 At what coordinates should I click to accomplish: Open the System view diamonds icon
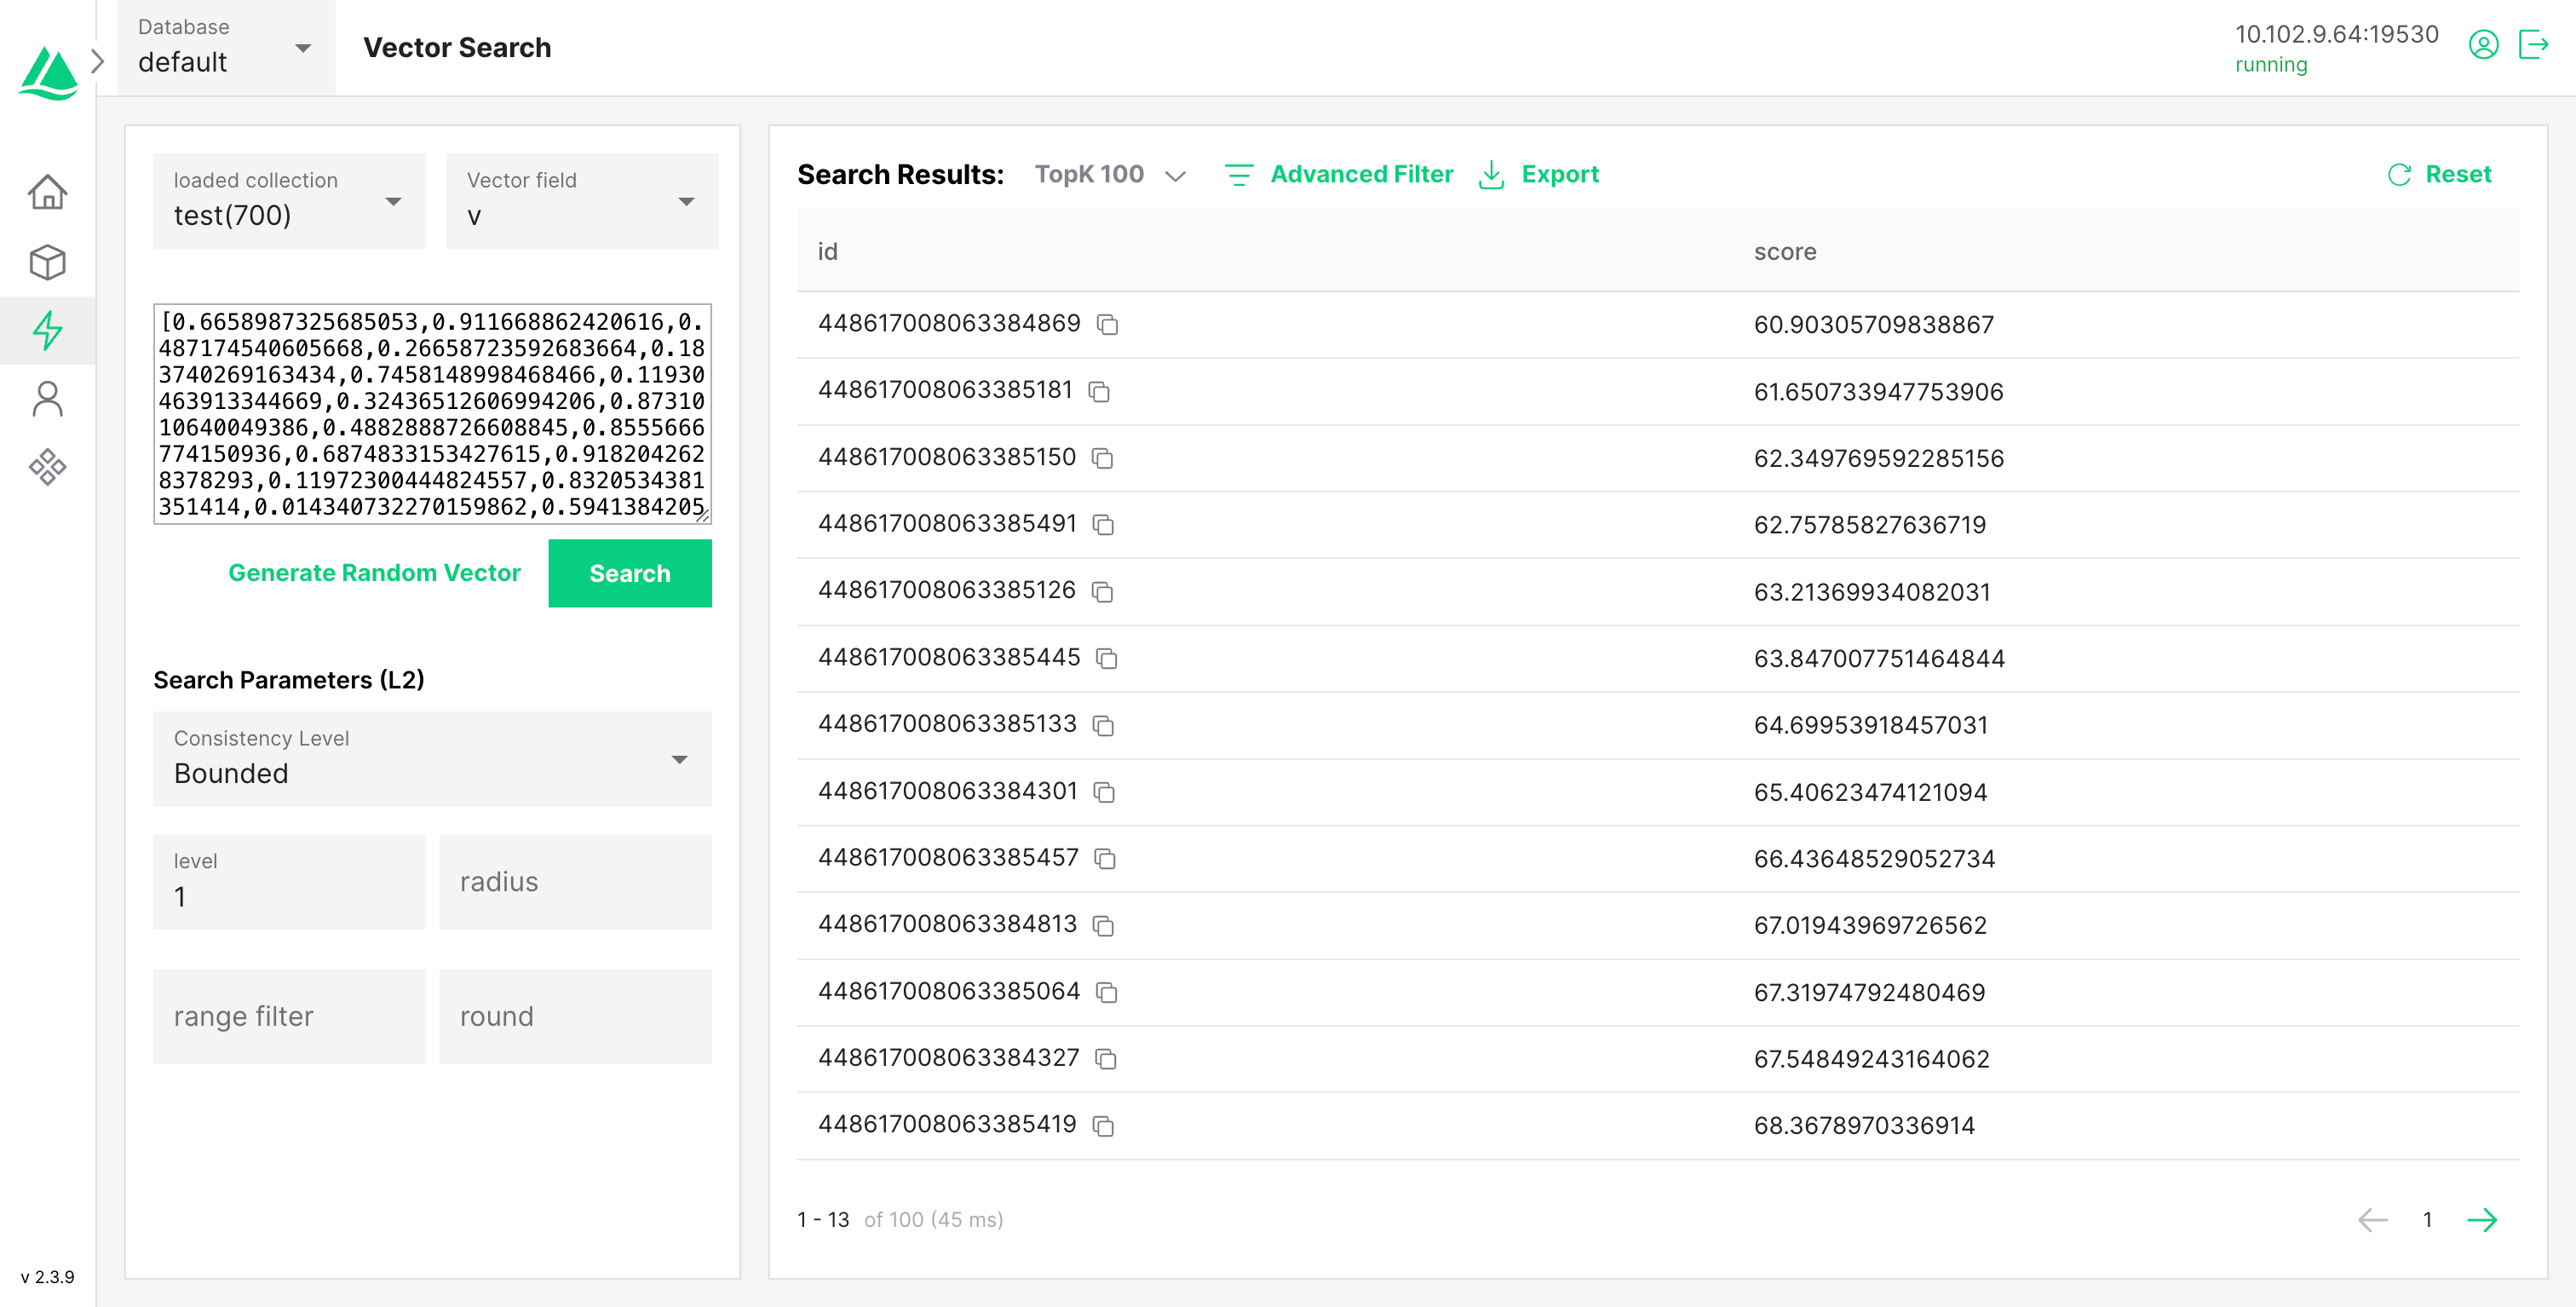point(47,467)
